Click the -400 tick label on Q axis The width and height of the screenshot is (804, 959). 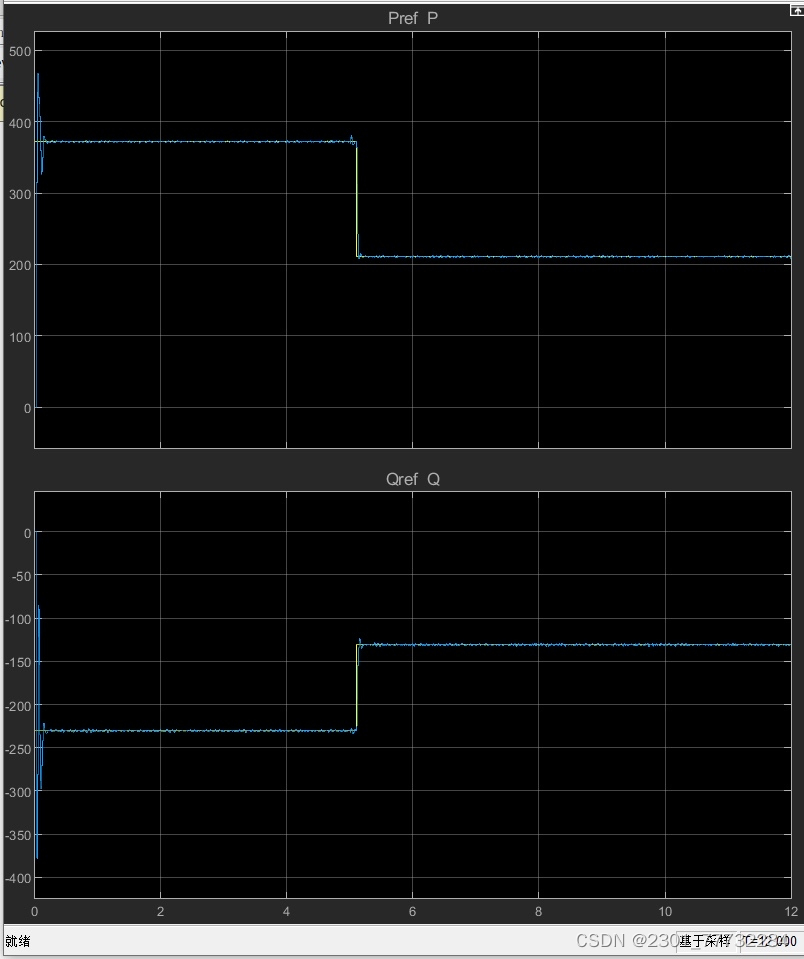pyautogui.click(x=18, y=878)
